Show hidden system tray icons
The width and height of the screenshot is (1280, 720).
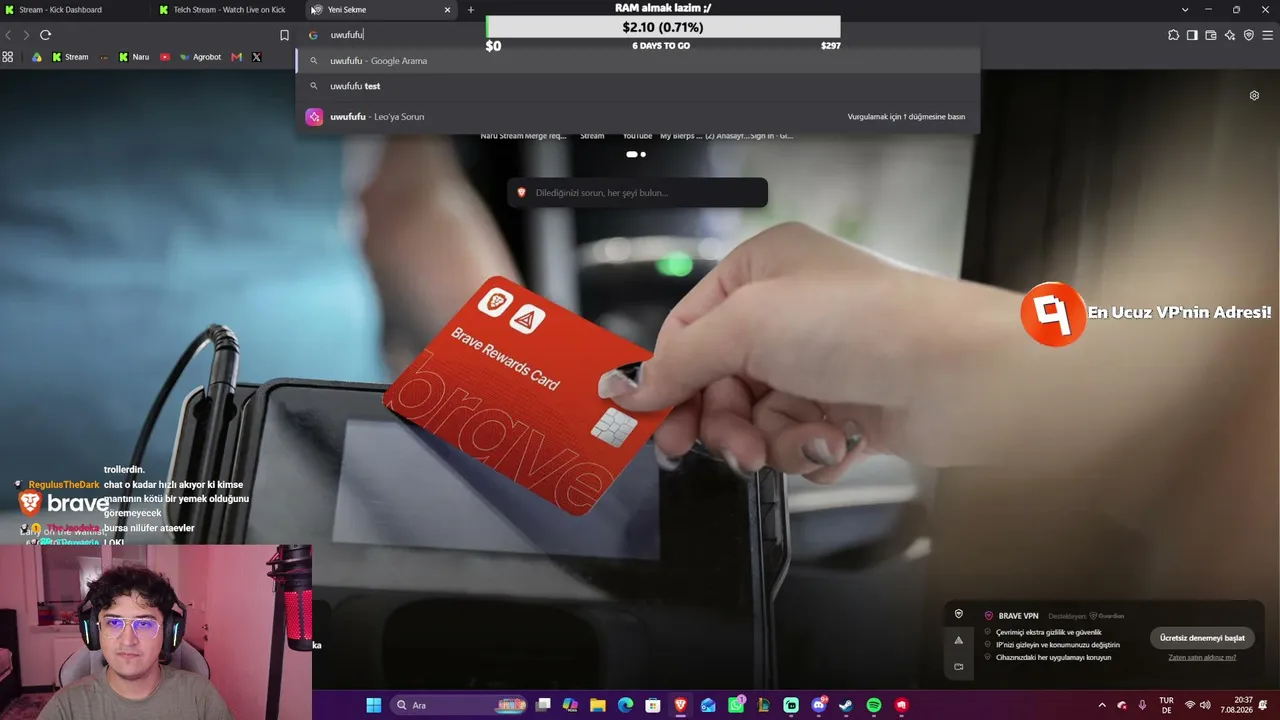(x=1102, y=705)
